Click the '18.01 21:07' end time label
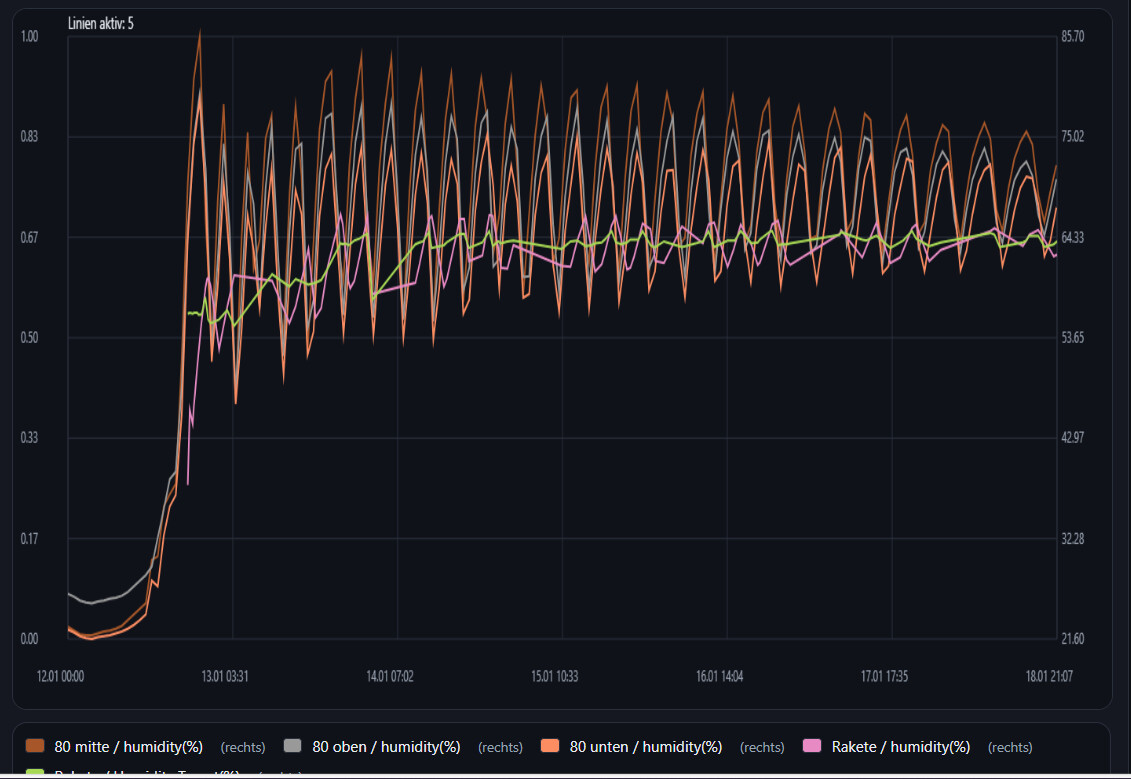Image resolution: width=1131 pixels, height=779 pixels. click(1049, 677)
